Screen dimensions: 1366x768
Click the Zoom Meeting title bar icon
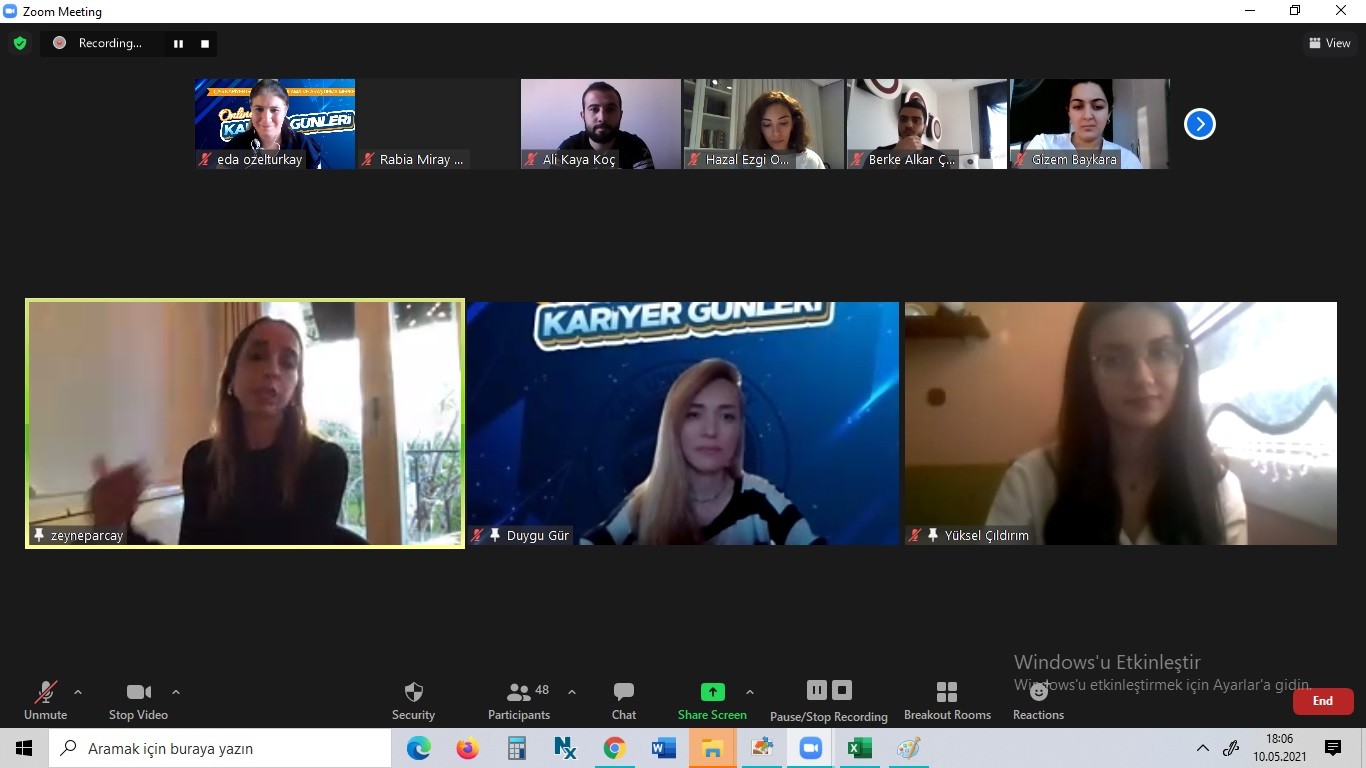pos(10,11)
